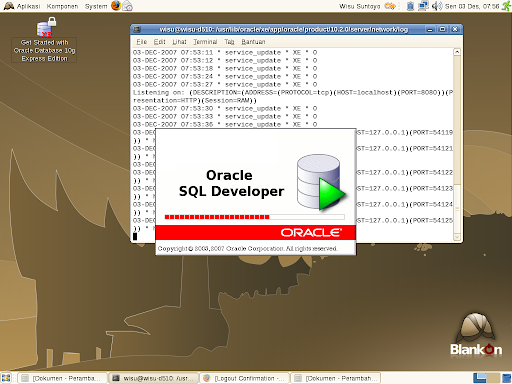Viewport: 512px width, 384px height.
Task: Open the volume speaker control
Action: (437, 6)
